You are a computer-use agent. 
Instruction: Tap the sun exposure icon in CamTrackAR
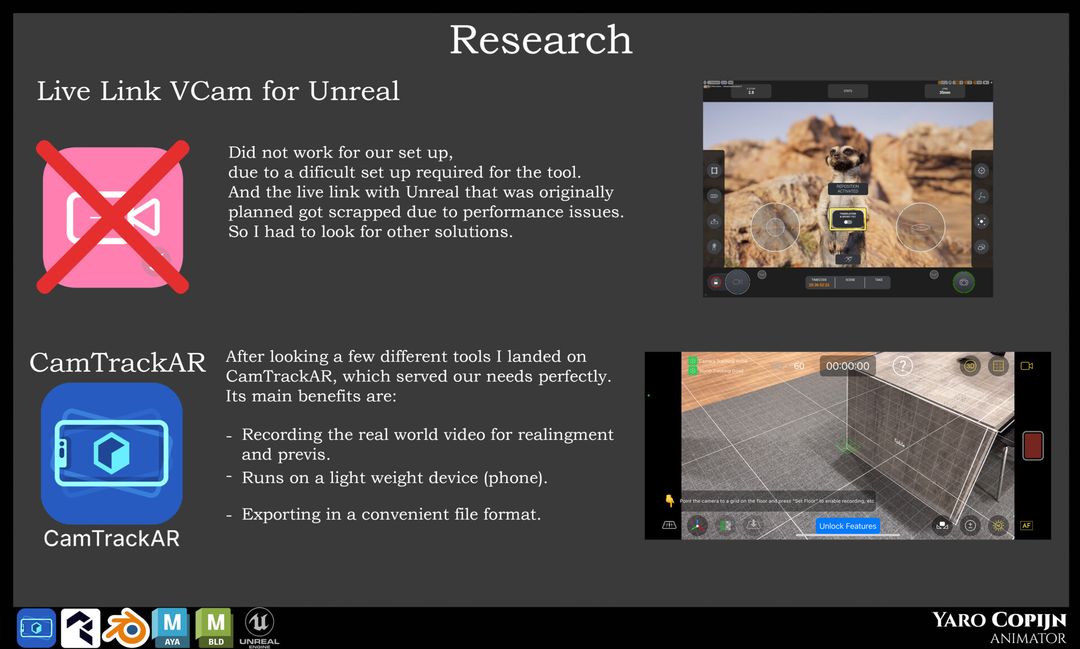pos(998,526)
